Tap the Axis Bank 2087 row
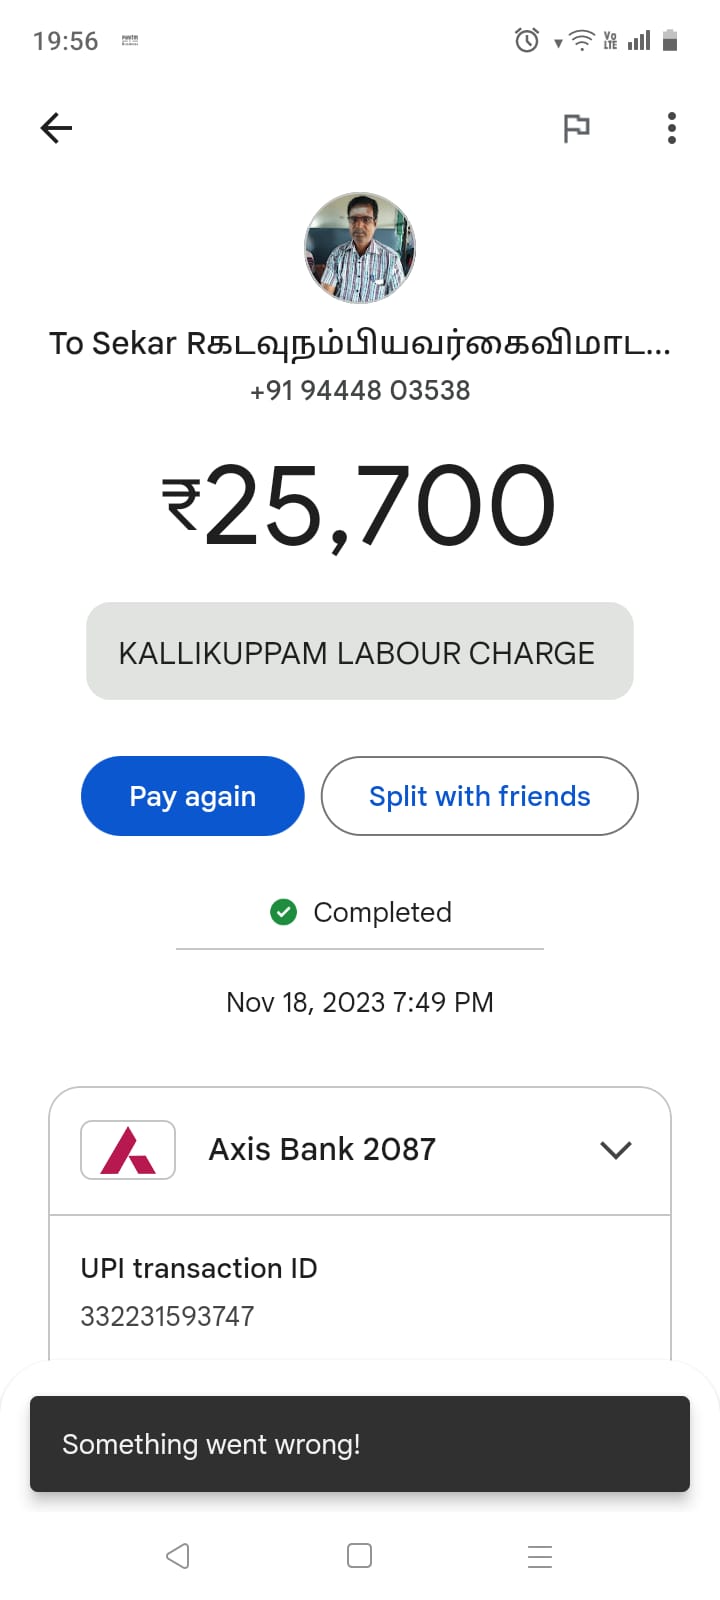This screenshot has width=720, height=1600. coord(360,1150)
